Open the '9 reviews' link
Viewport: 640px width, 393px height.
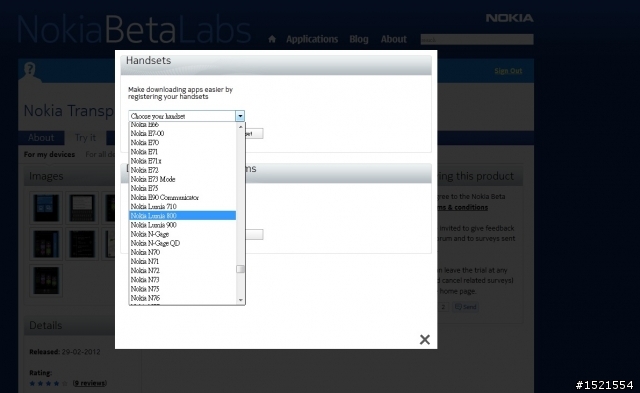[x=90, y=383]
